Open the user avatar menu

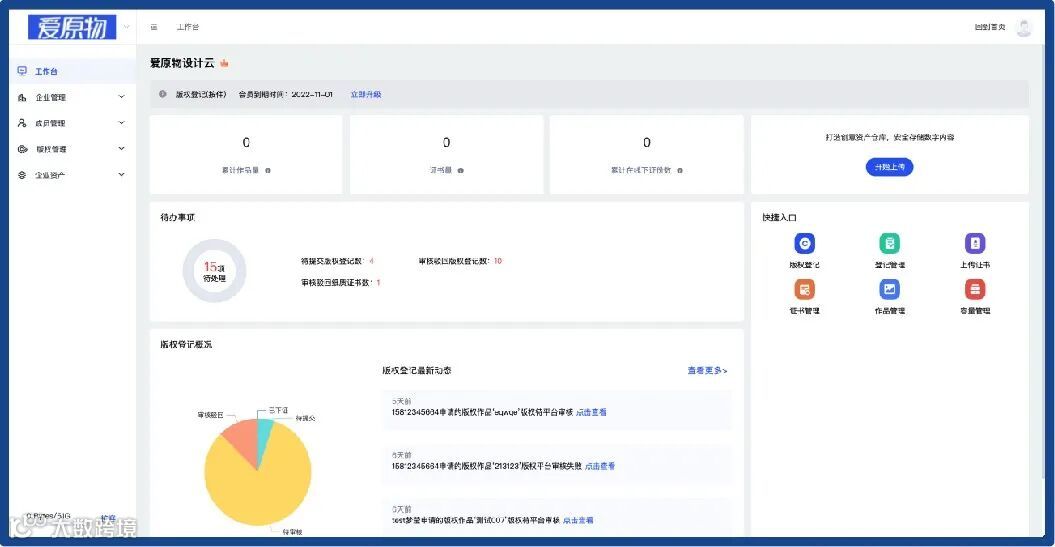point(1023,28)
